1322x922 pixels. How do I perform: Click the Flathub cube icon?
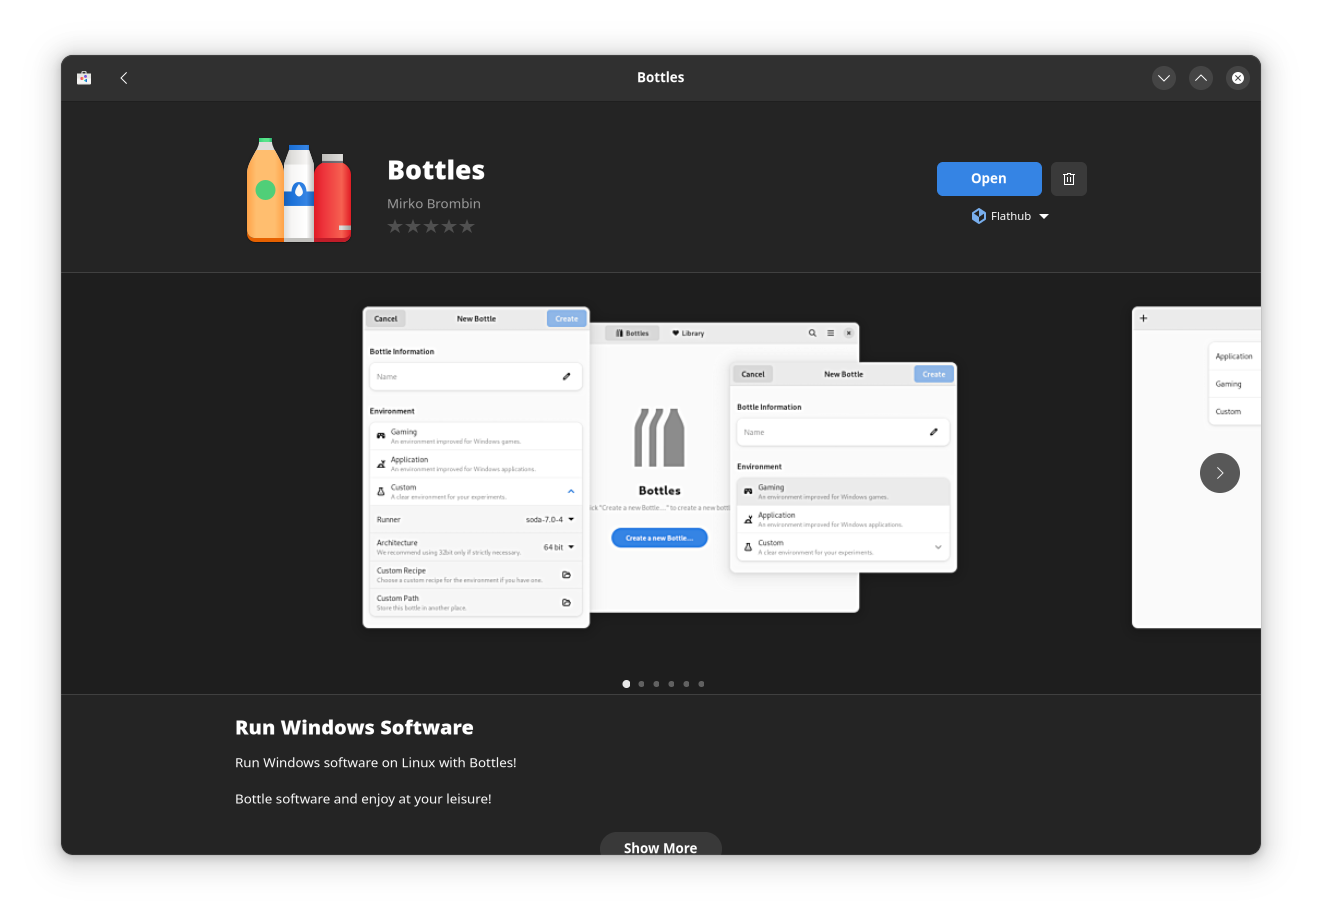[x=979, y=216]
